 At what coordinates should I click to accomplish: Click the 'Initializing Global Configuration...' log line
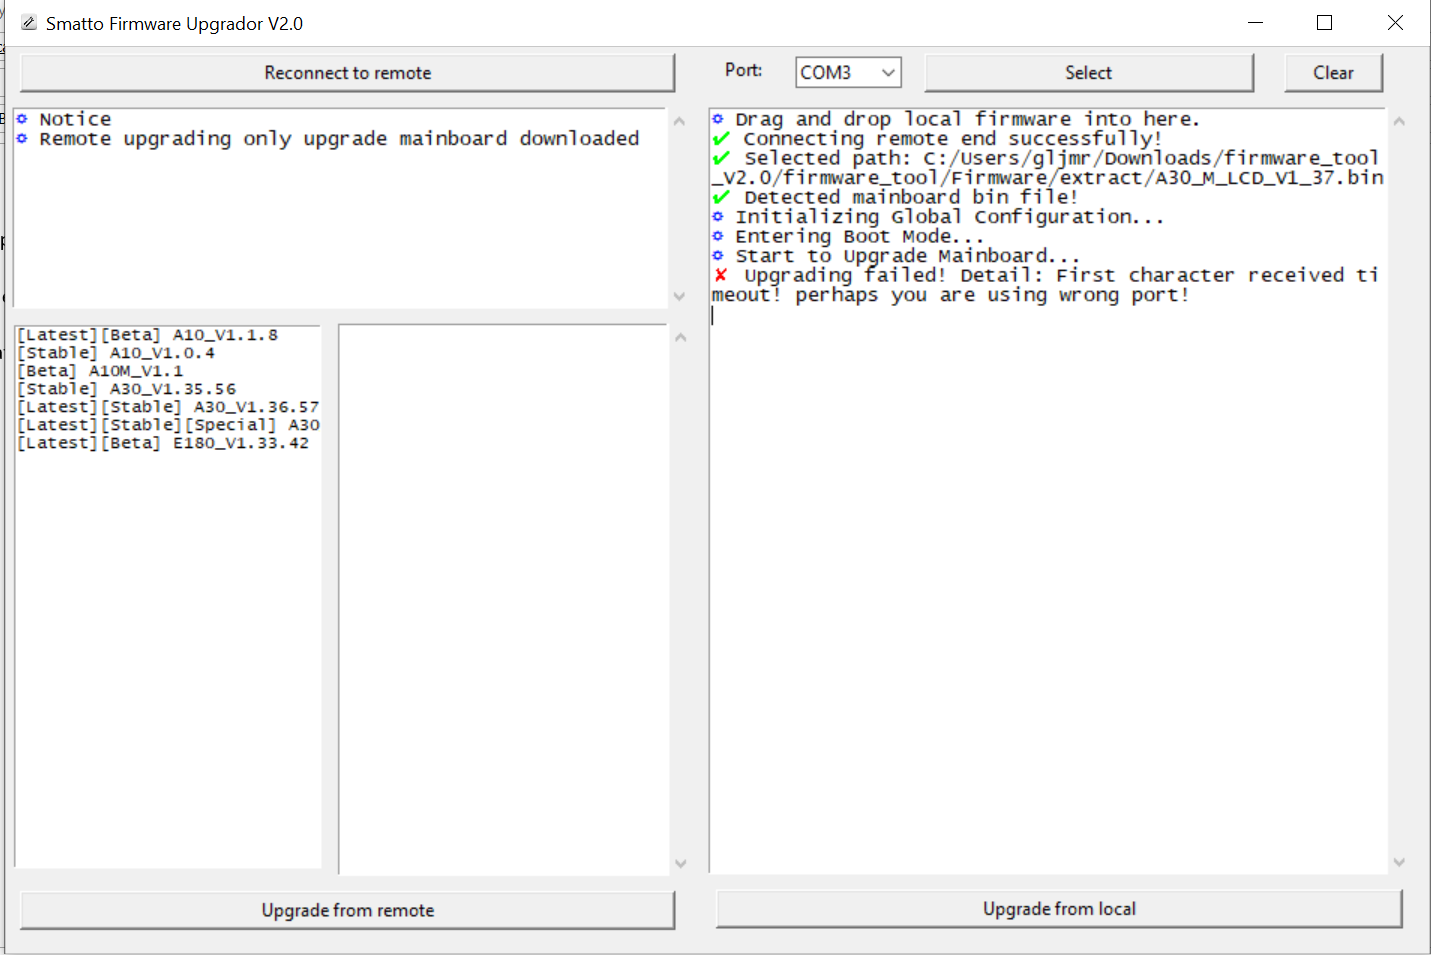[950, 217]
